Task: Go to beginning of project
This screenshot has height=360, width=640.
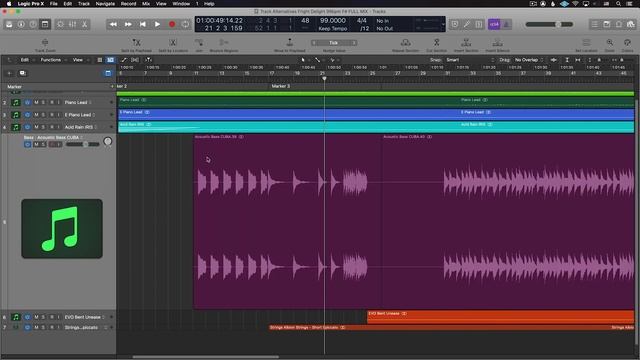Action: [142, 24]
